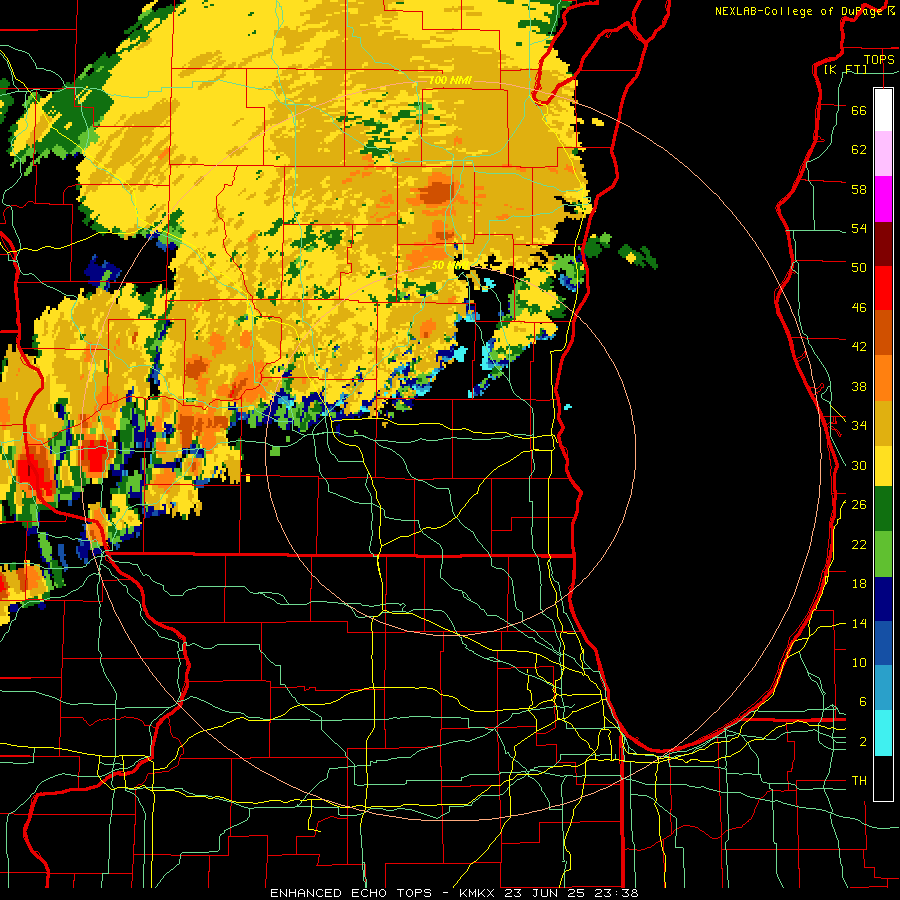Select the 58 value on legend scale
The width and height of the screenshot is (900, 900).
[x=859, y=189]
